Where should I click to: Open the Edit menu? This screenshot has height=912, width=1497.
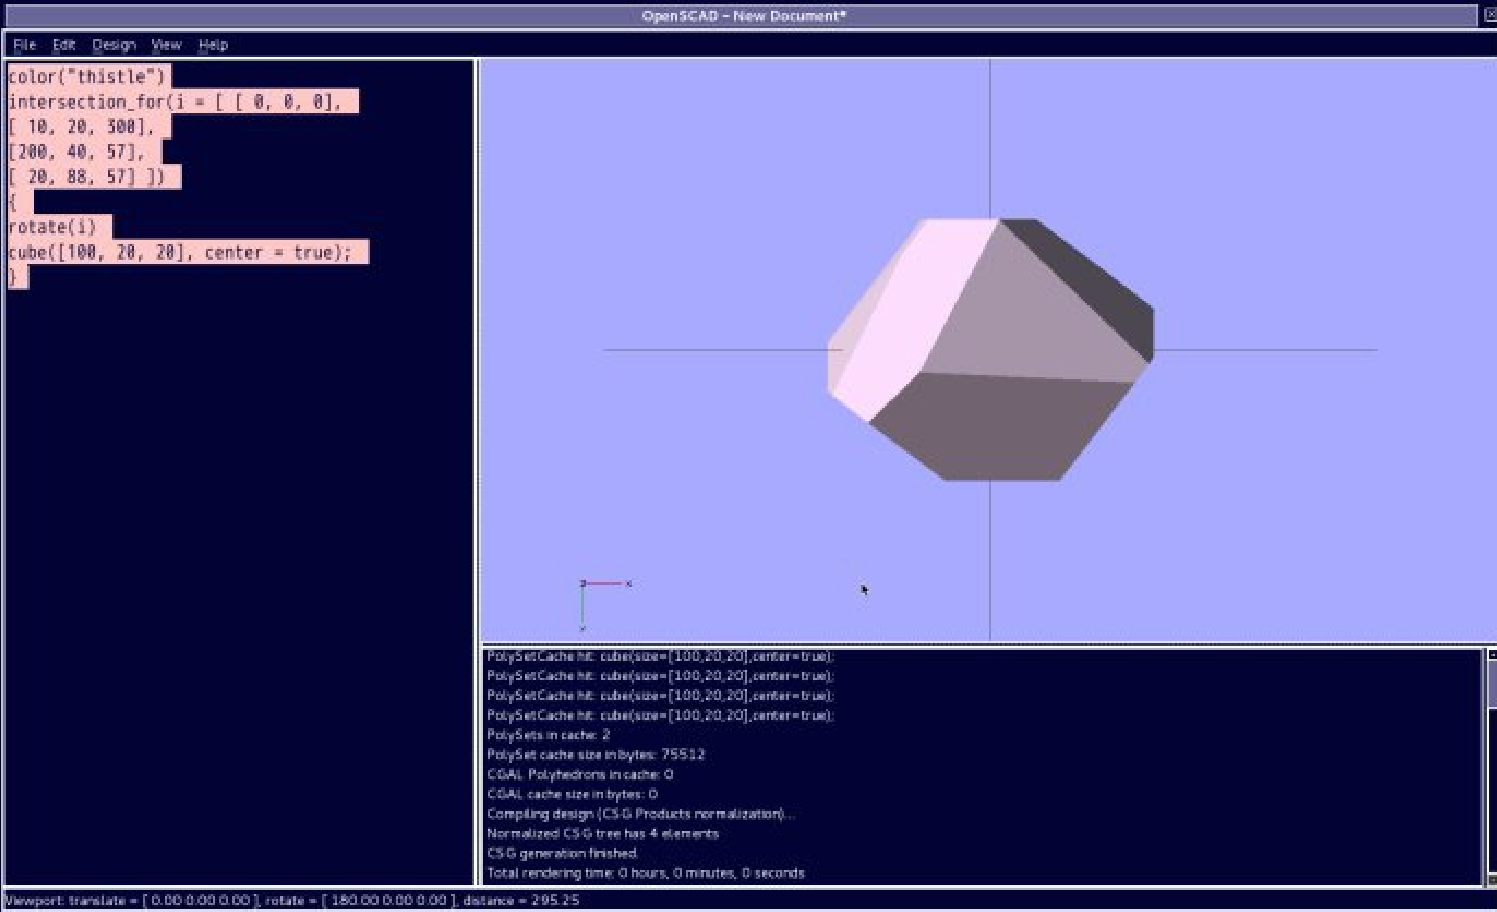pos(64,45)
